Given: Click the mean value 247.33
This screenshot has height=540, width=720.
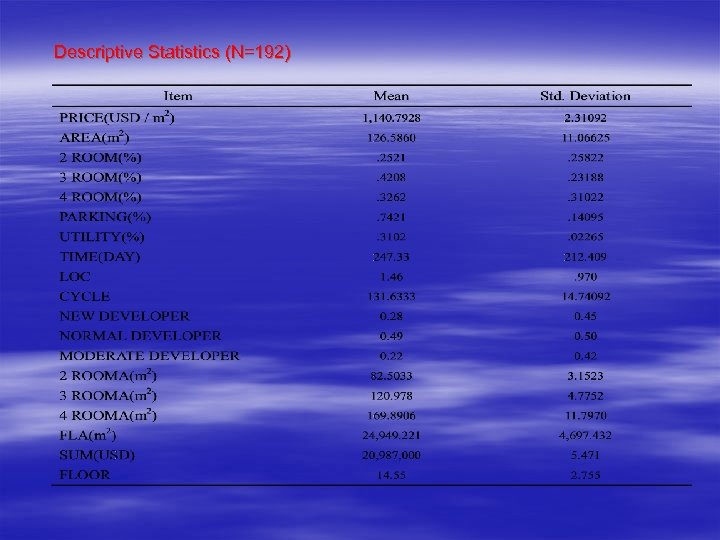Looking at the screenshot, I should (391, 257).
